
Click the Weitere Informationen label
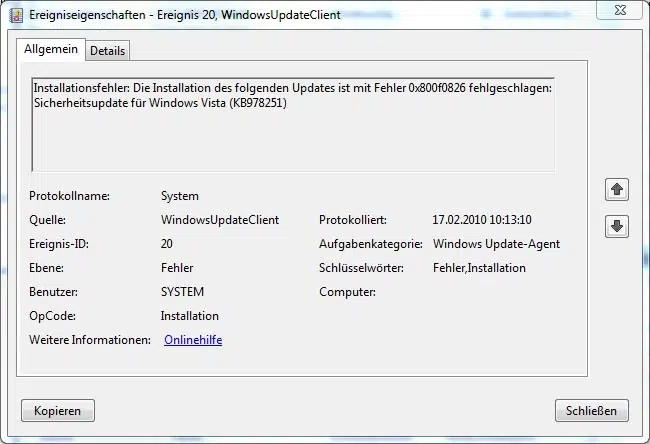tap(90, 340)
